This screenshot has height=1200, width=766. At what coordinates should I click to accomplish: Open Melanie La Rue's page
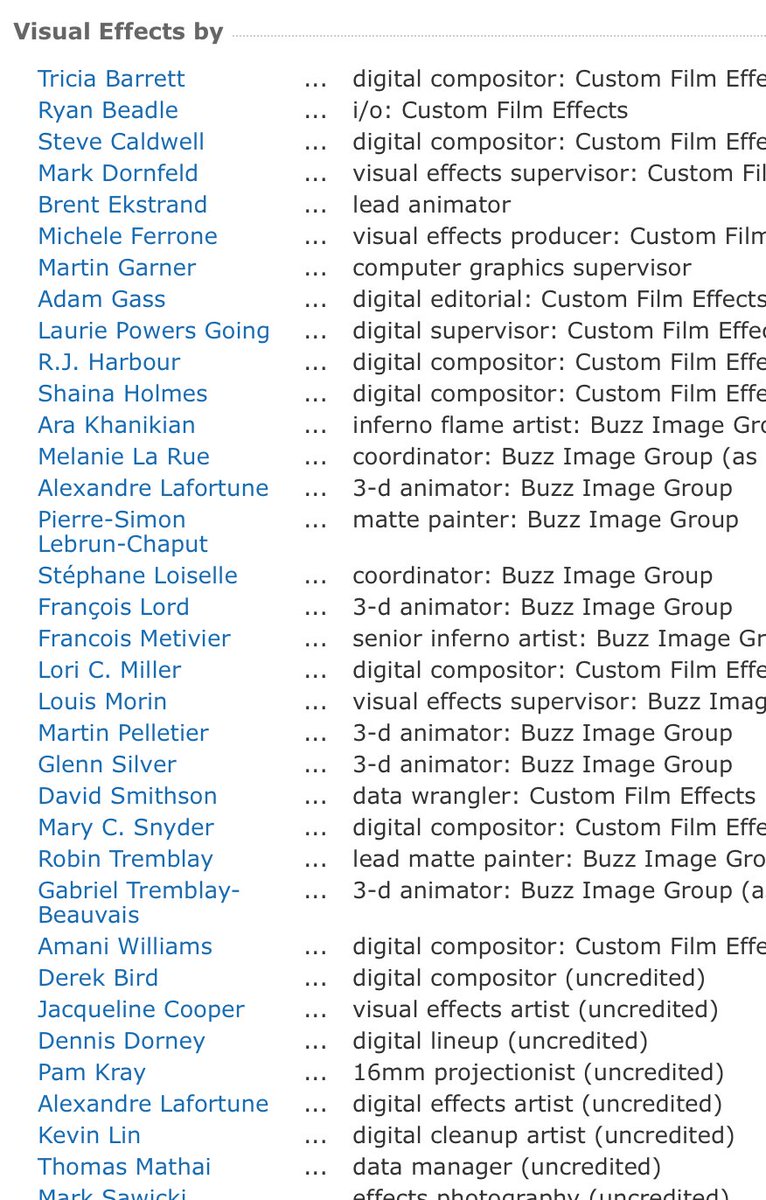[124, 457]
